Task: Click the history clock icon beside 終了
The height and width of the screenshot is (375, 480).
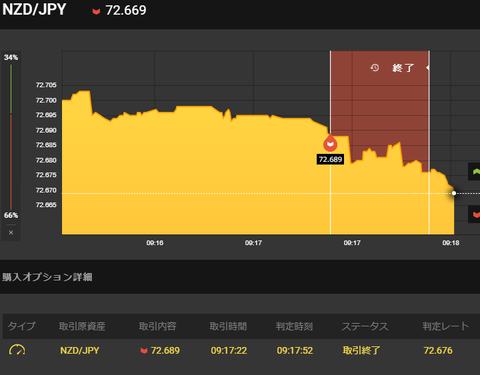Action: 375,68
